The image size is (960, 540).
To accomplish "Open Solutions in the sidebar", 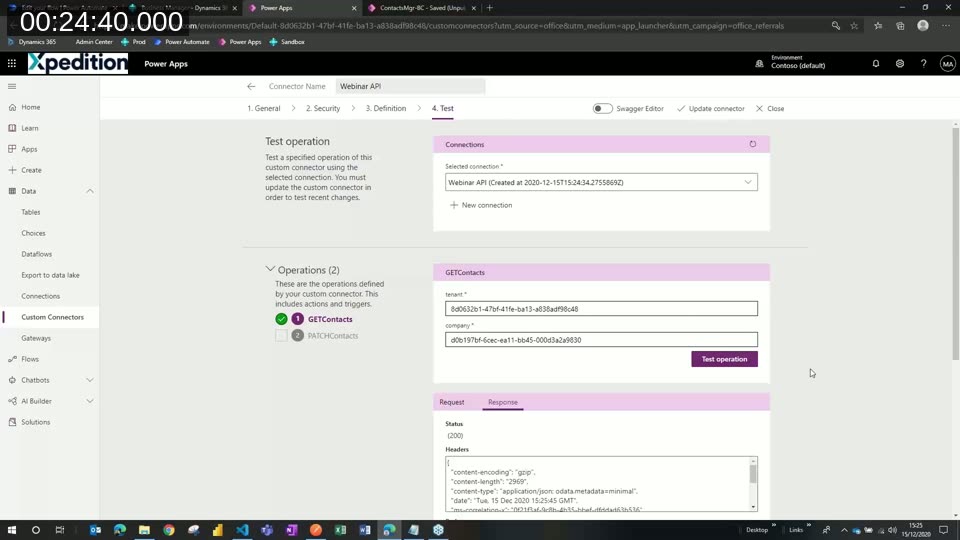I will tap(36, 422).
